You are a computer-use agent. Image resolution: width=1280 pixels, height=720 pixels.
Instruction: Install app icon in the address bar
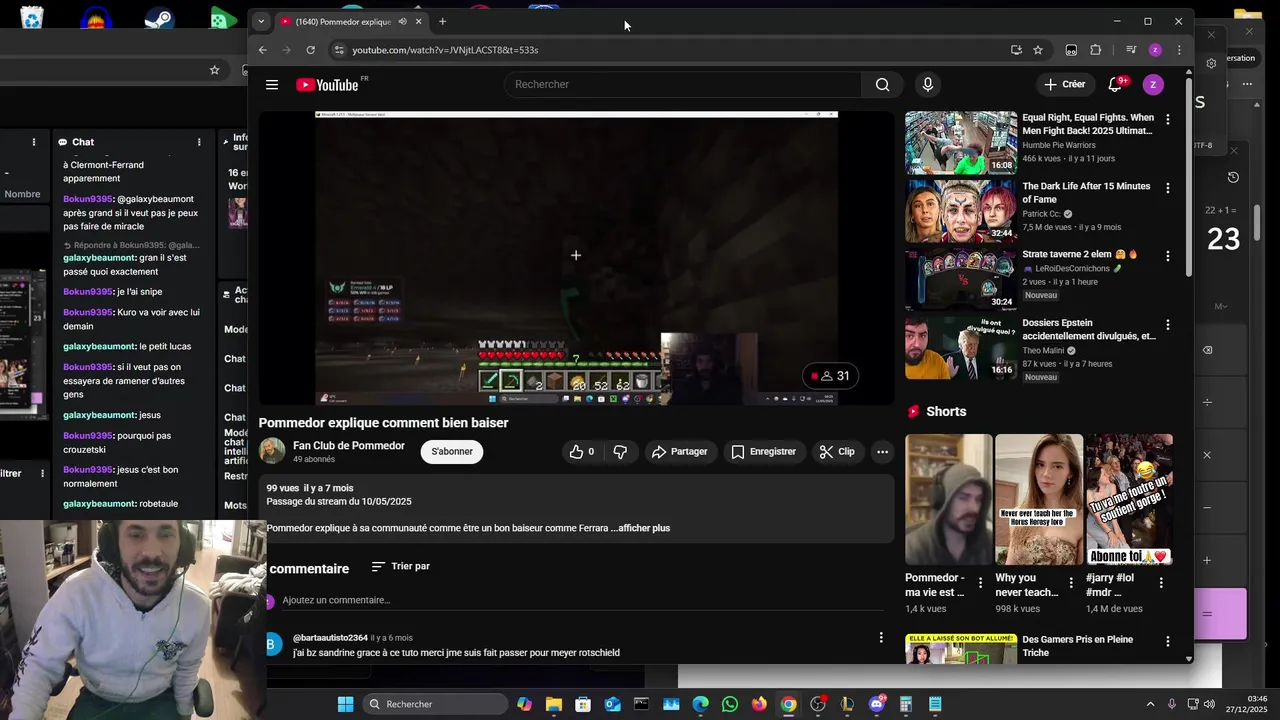coord(1016,50)
